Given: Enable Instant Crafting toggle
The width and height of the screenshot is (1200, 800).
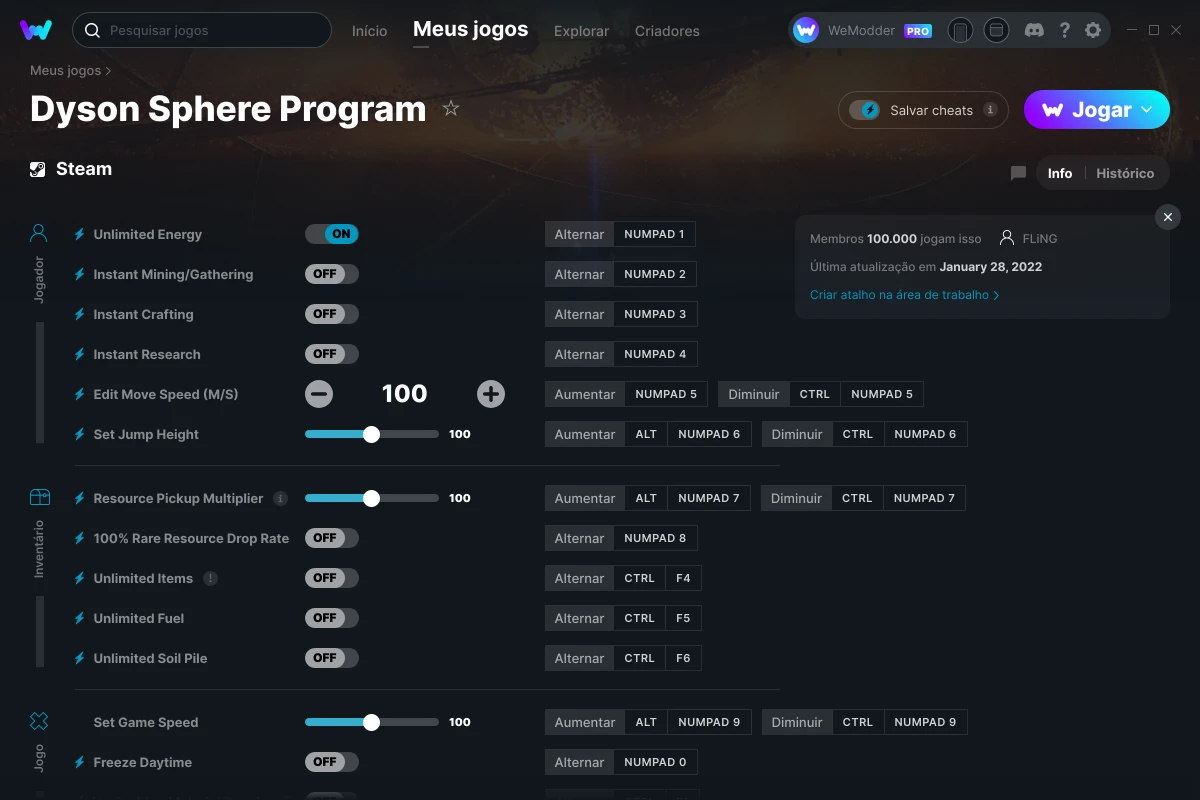Looking at the screenshot, I should (x=332, y=314).
